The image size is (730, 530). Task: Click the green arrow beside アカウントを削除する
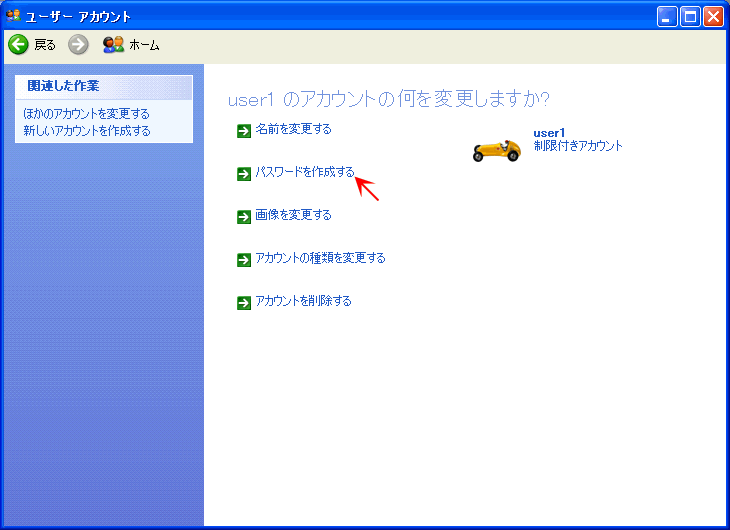[x=244, y=303]
